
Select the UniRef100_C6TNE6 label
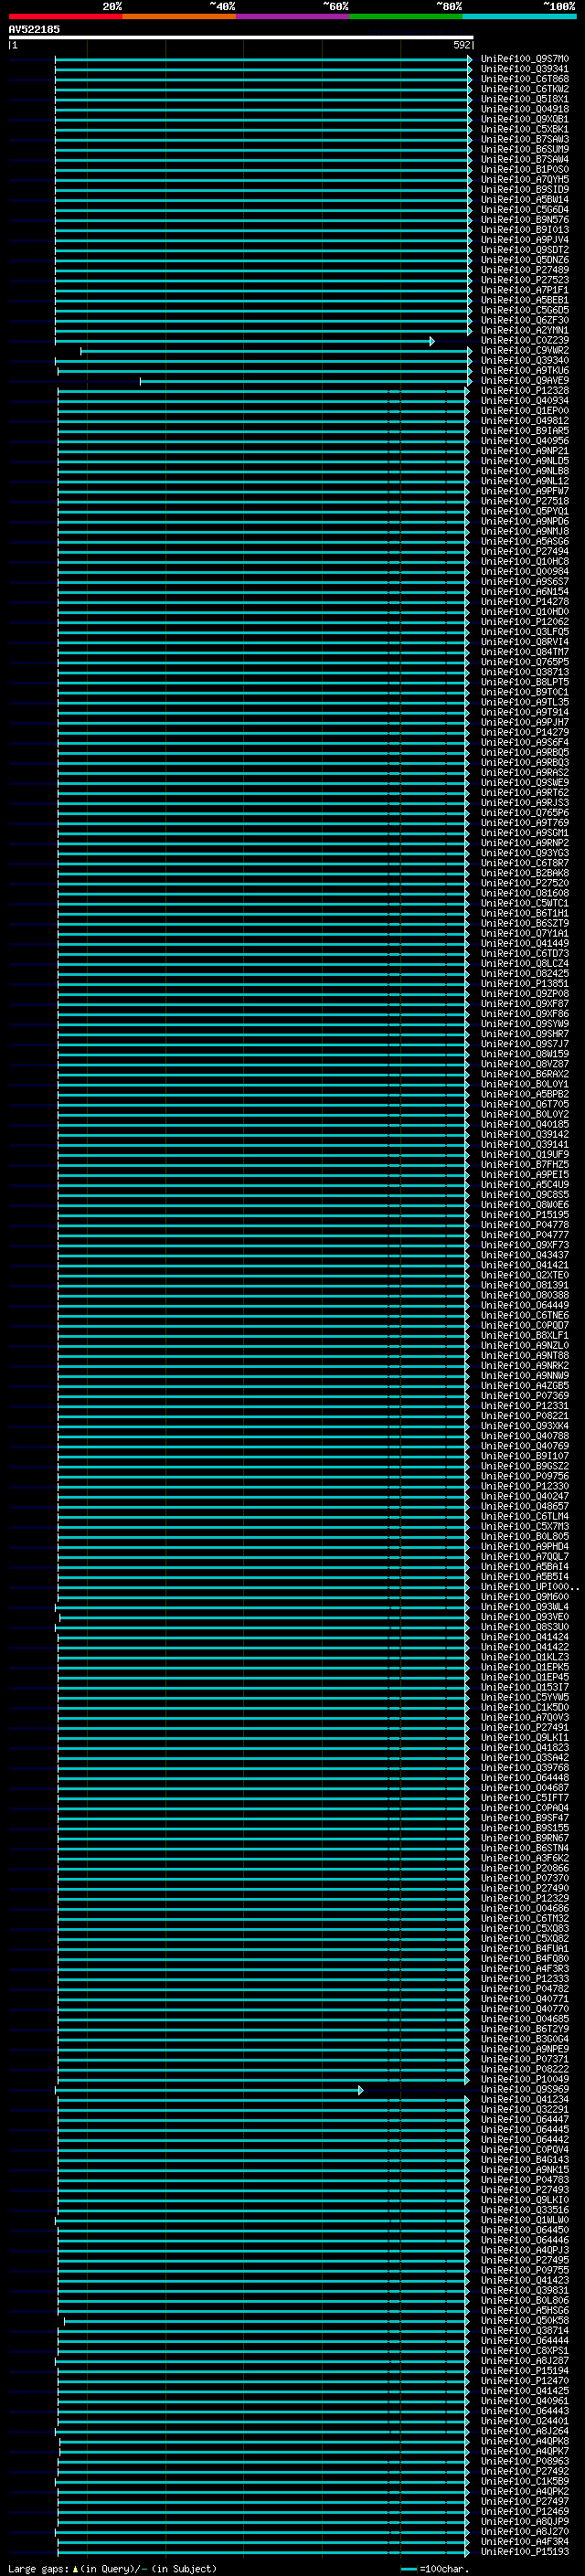(x=525, y=1315)
